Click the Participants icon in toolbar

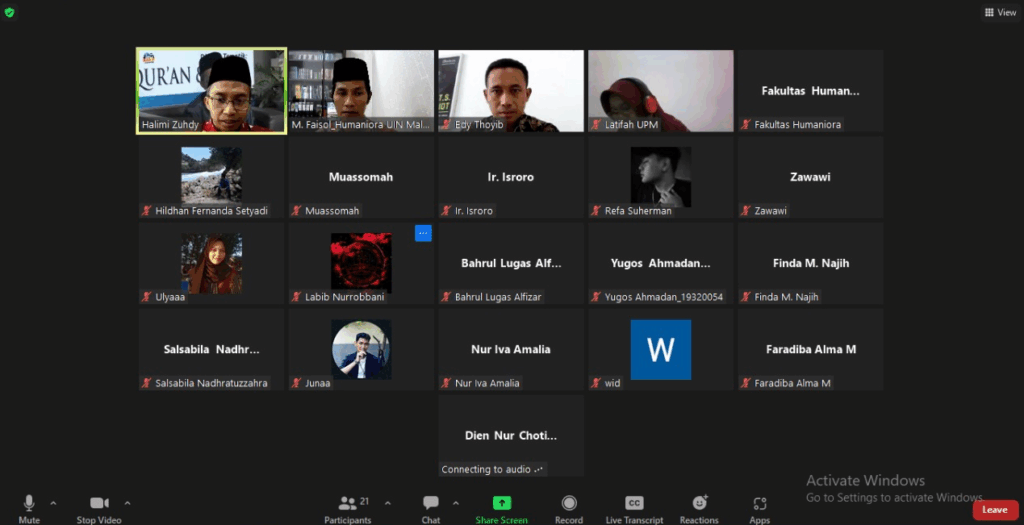point(347,503)
